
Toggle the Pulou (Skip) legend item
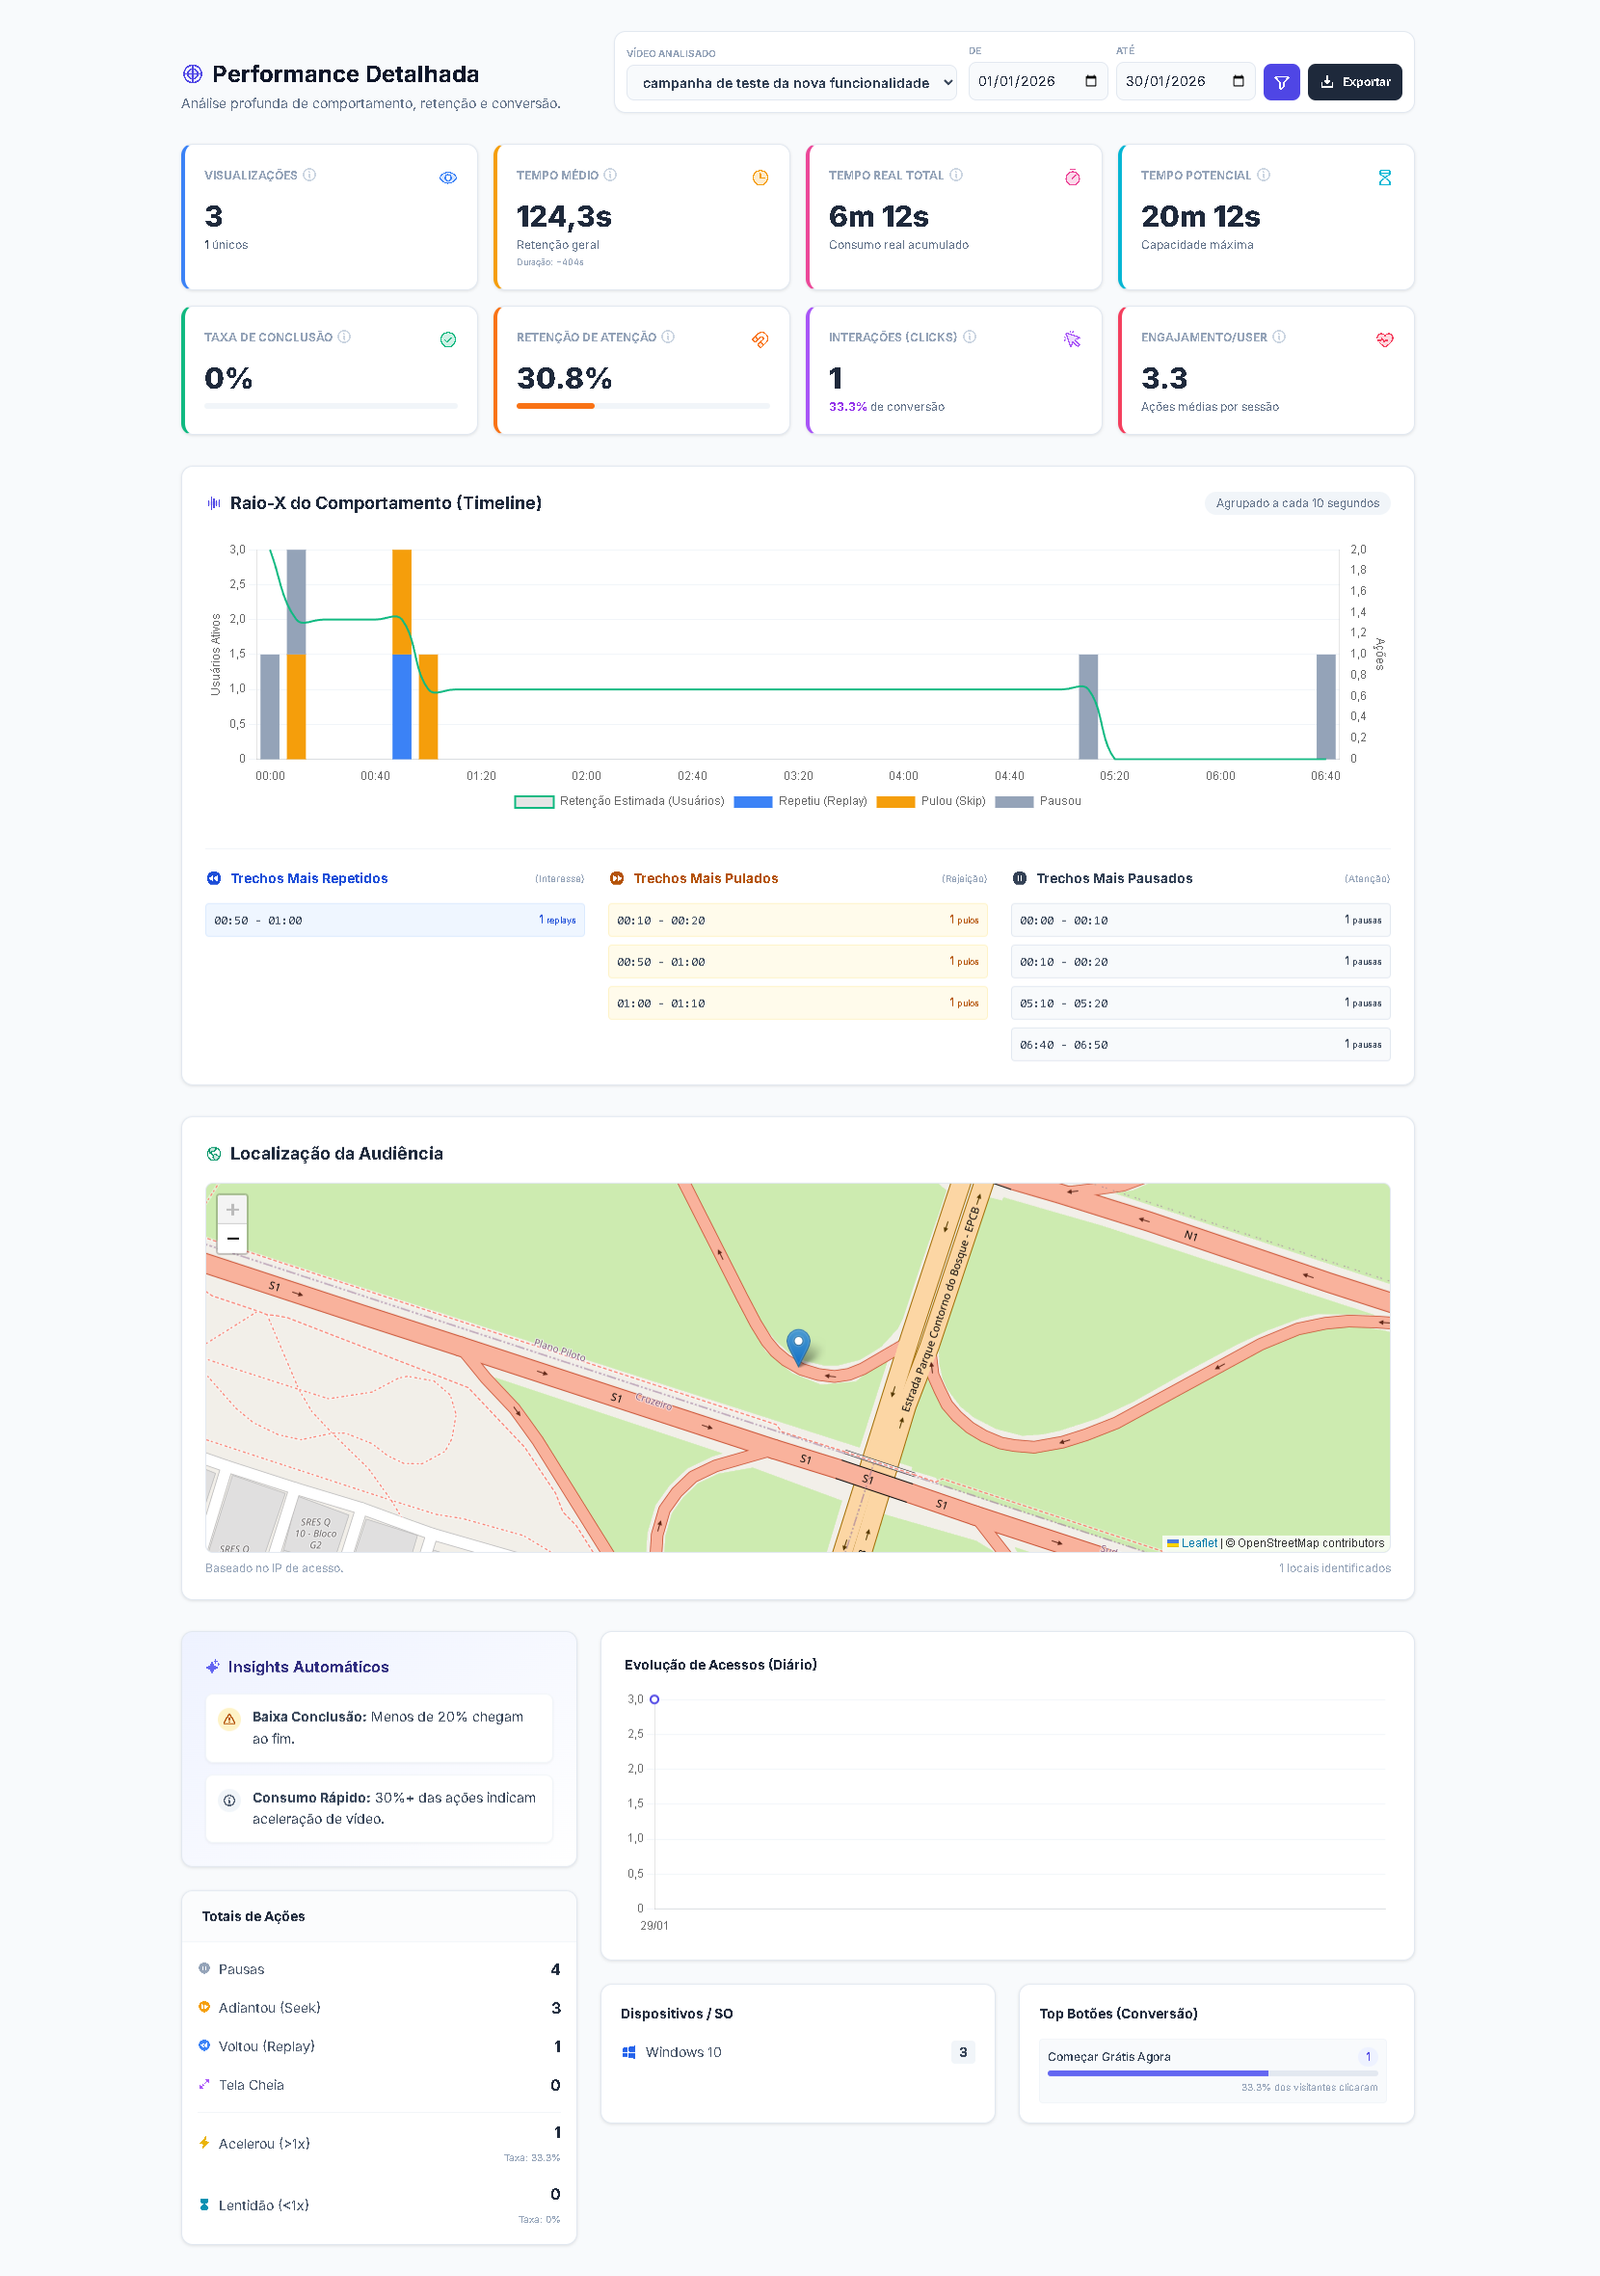(930, 801)
